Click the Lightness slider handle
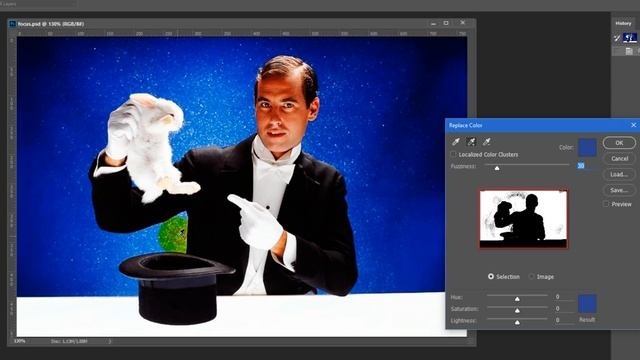The width and height of the screenshot is (640, 360). click(x=517, y=322)
